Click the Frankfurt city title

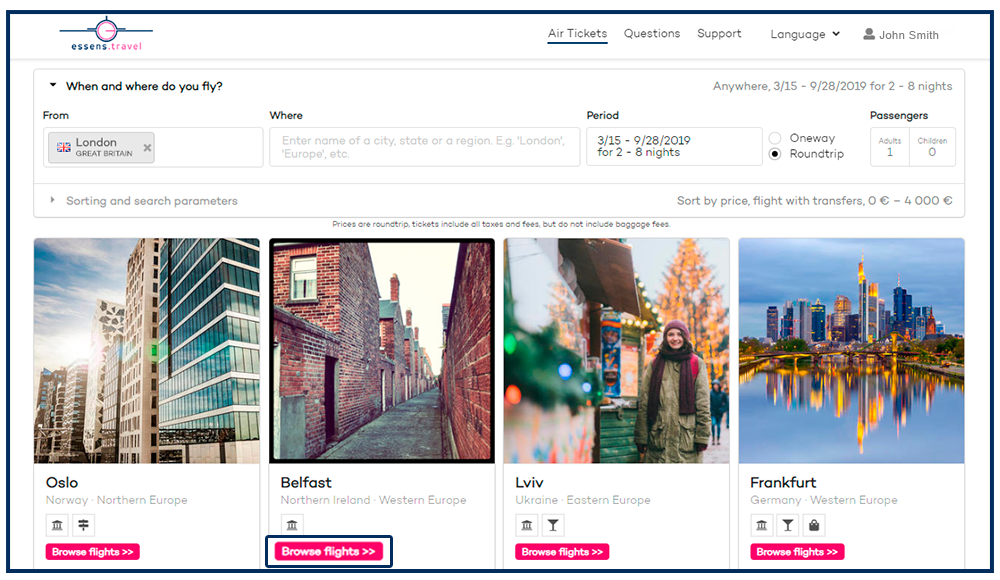tap(783, 482)
